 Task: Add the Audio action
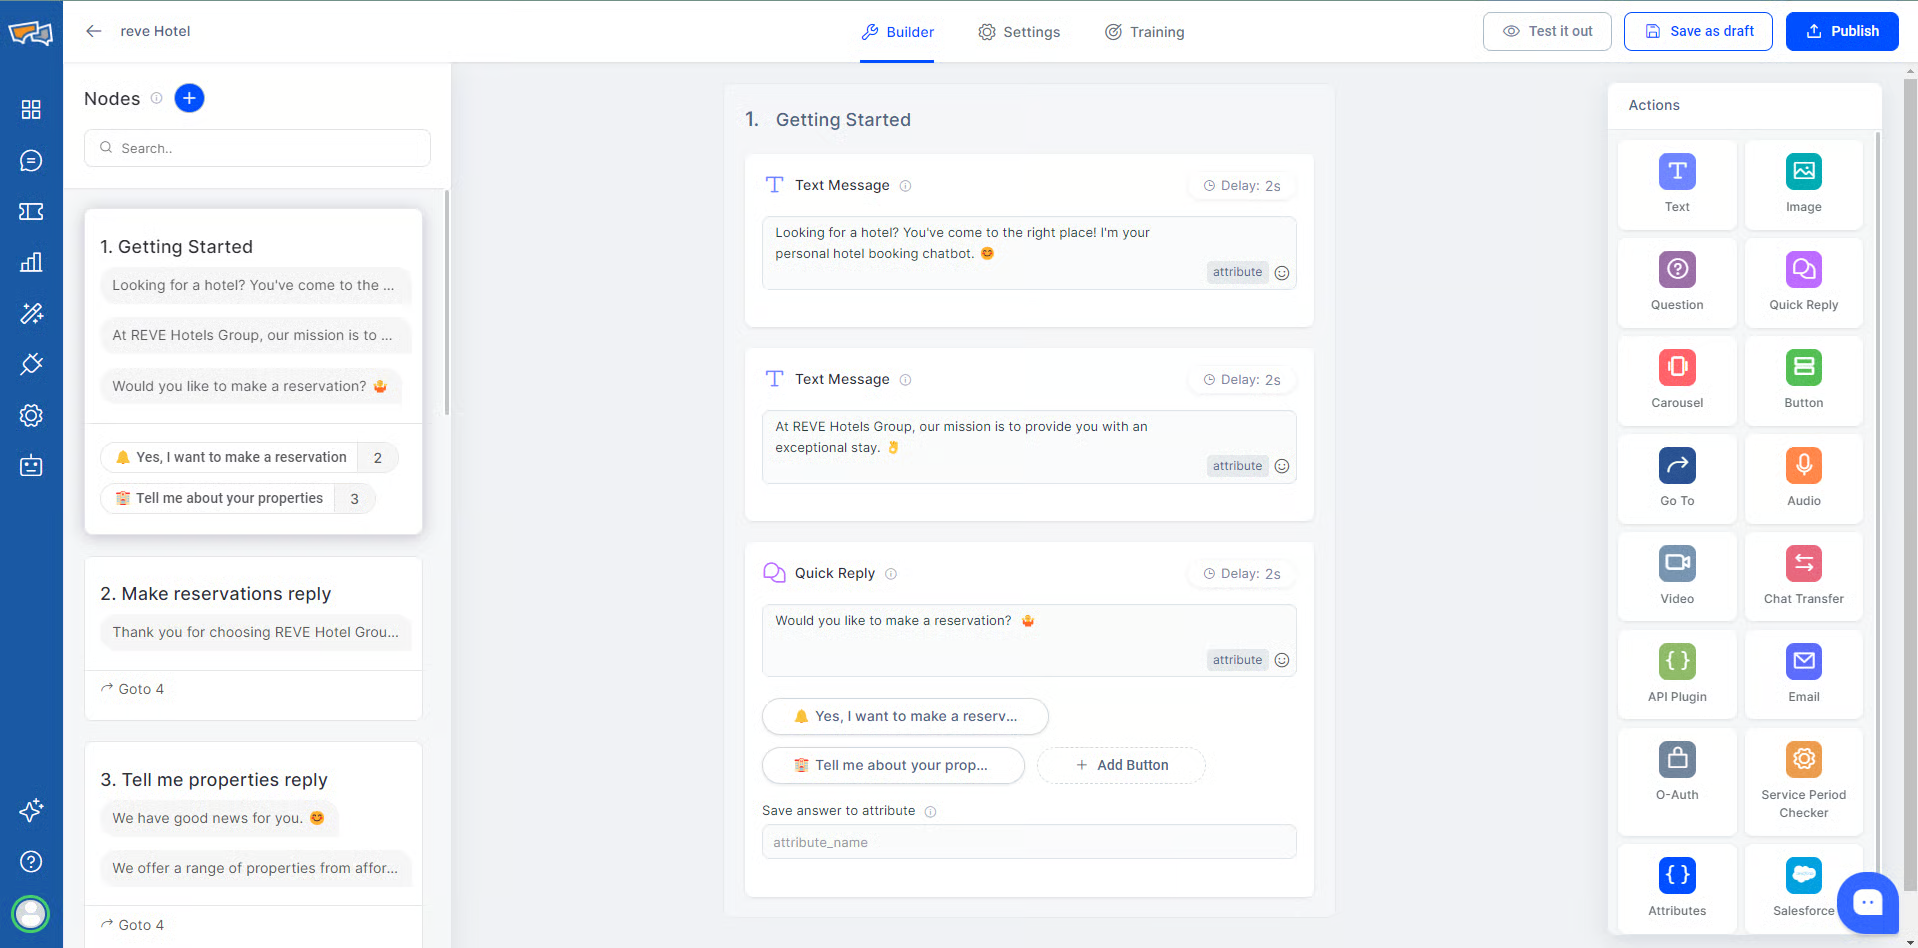pyautogui.click(x=1803, y=479)
